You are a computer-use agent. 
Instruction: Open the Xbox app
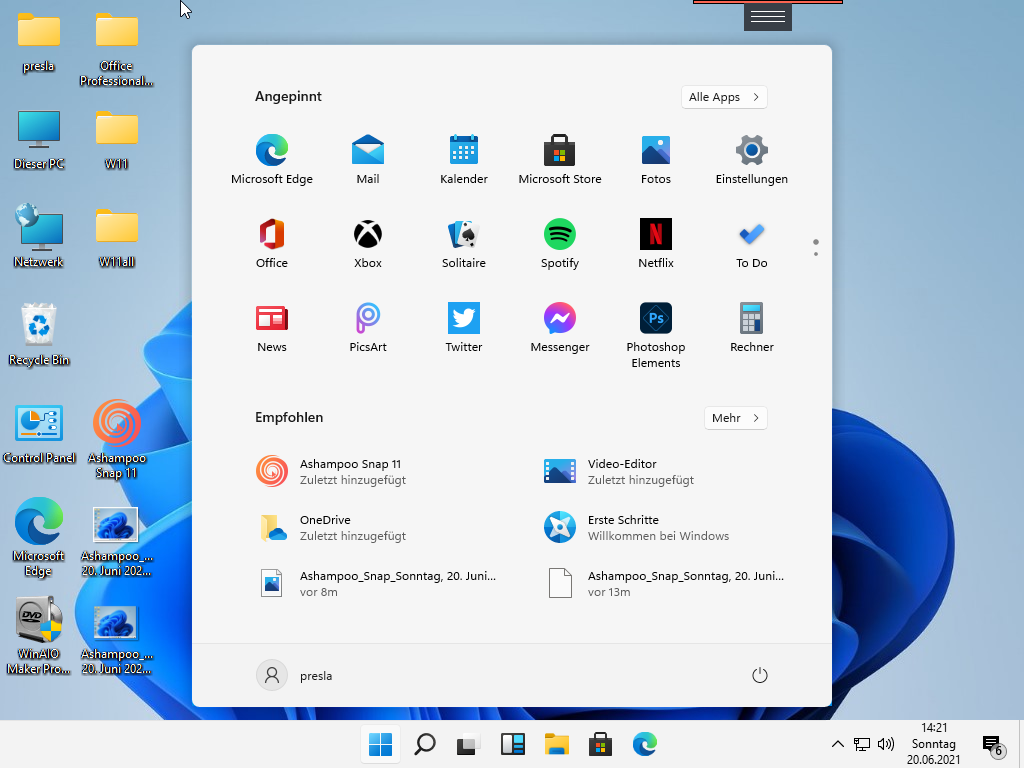tap(368, 244)
